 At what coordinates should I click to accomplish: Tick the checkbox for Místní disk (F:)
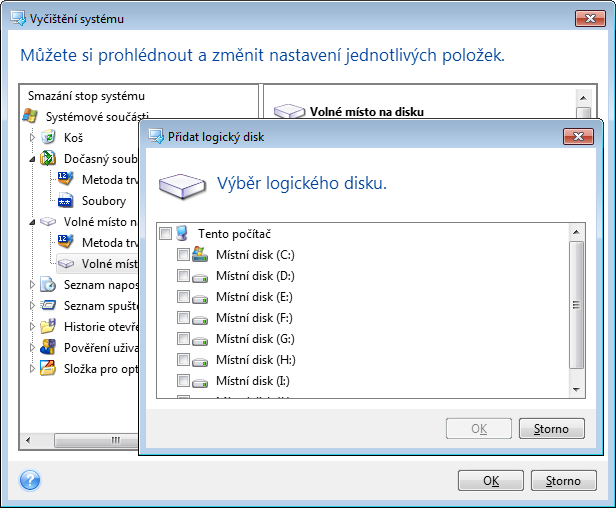pos(183,317)
